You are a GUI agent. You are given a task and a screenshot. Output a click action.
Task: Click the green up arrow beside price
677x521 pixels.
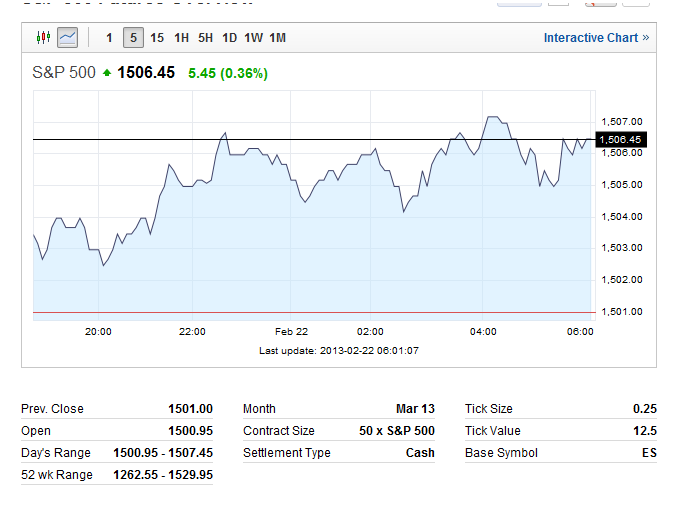(x=106, y=72)
